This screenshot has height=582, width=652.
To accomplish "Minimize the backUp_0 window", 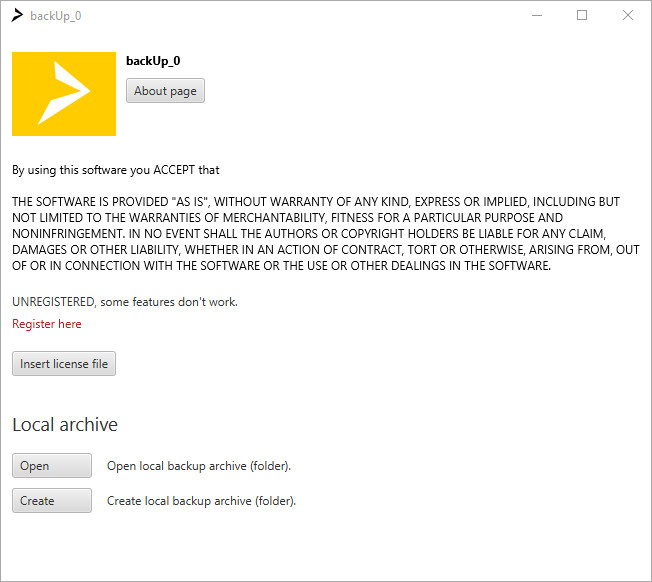I will 537,15.
